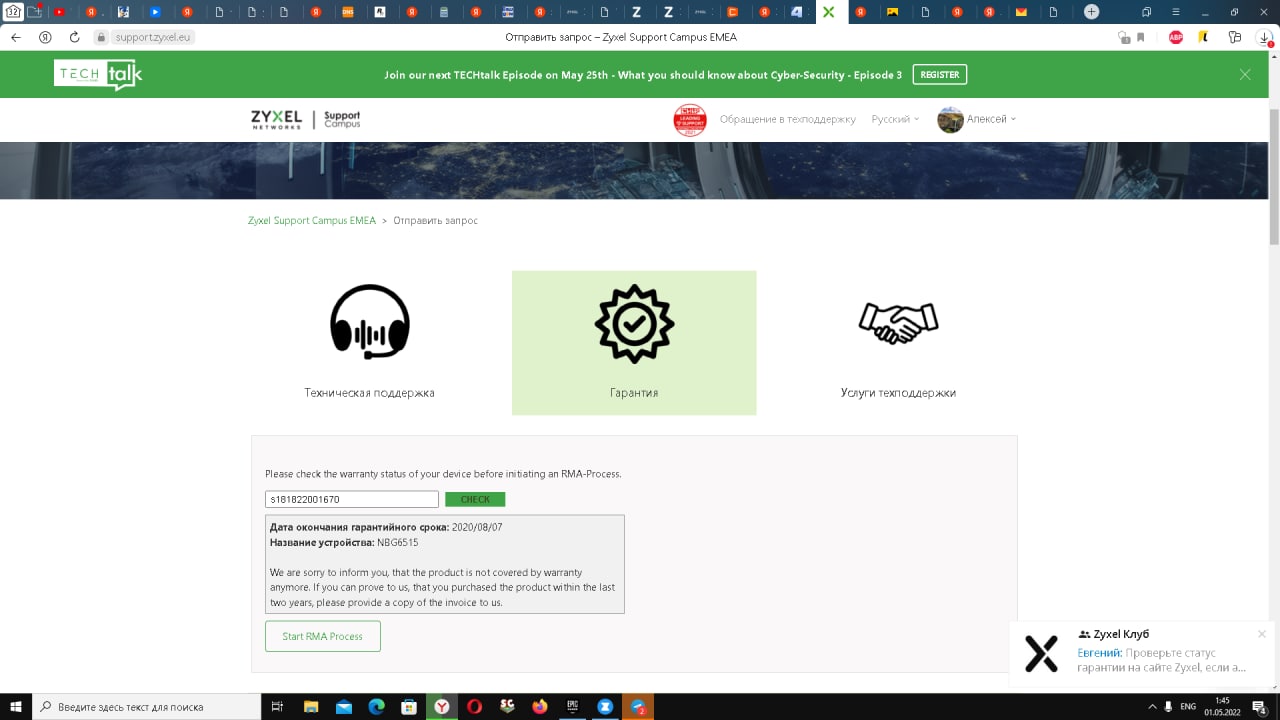Click the red Leading Support award badge
Viewport: 1280px width, 720px height.
(690, 120)
